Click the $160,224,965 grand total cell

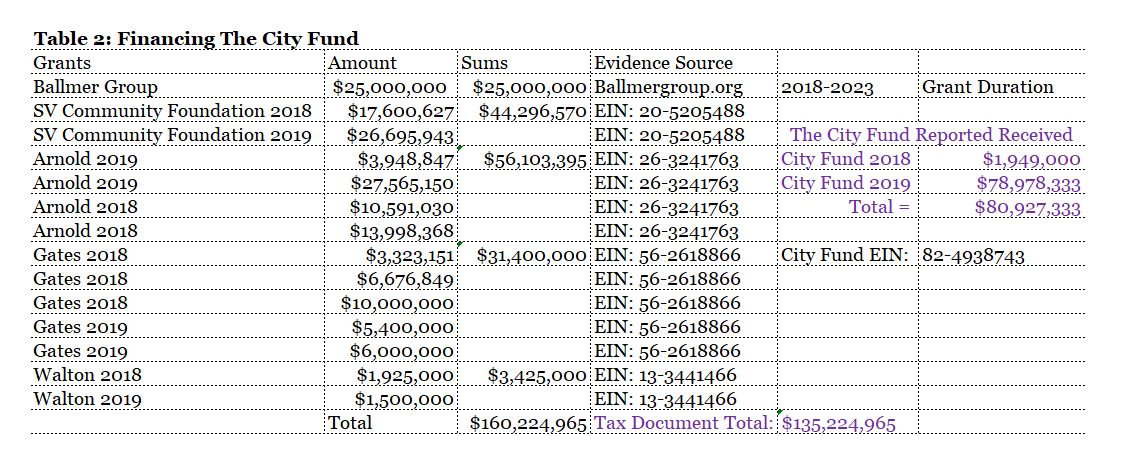[528, 423]
